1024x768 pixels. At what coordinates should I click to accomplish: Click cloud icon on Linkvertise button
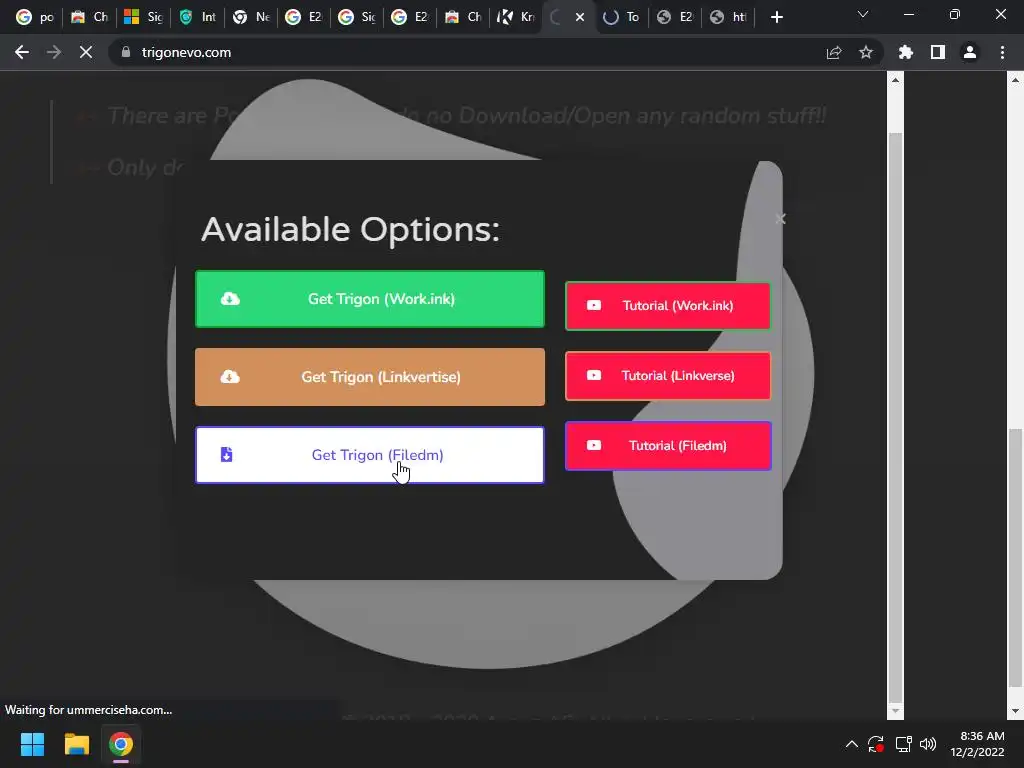click(230, 376)
